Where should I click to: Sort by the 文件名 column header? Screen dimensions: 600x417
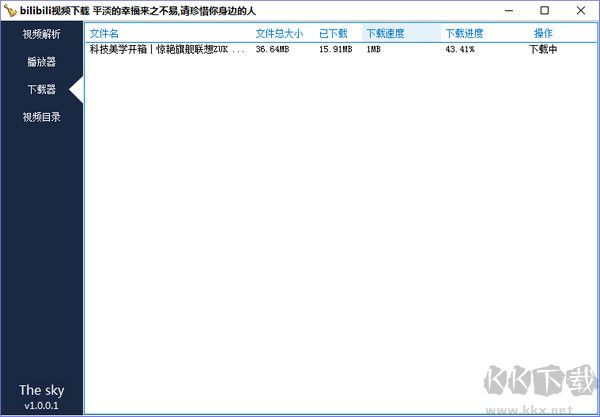[104, 34]
